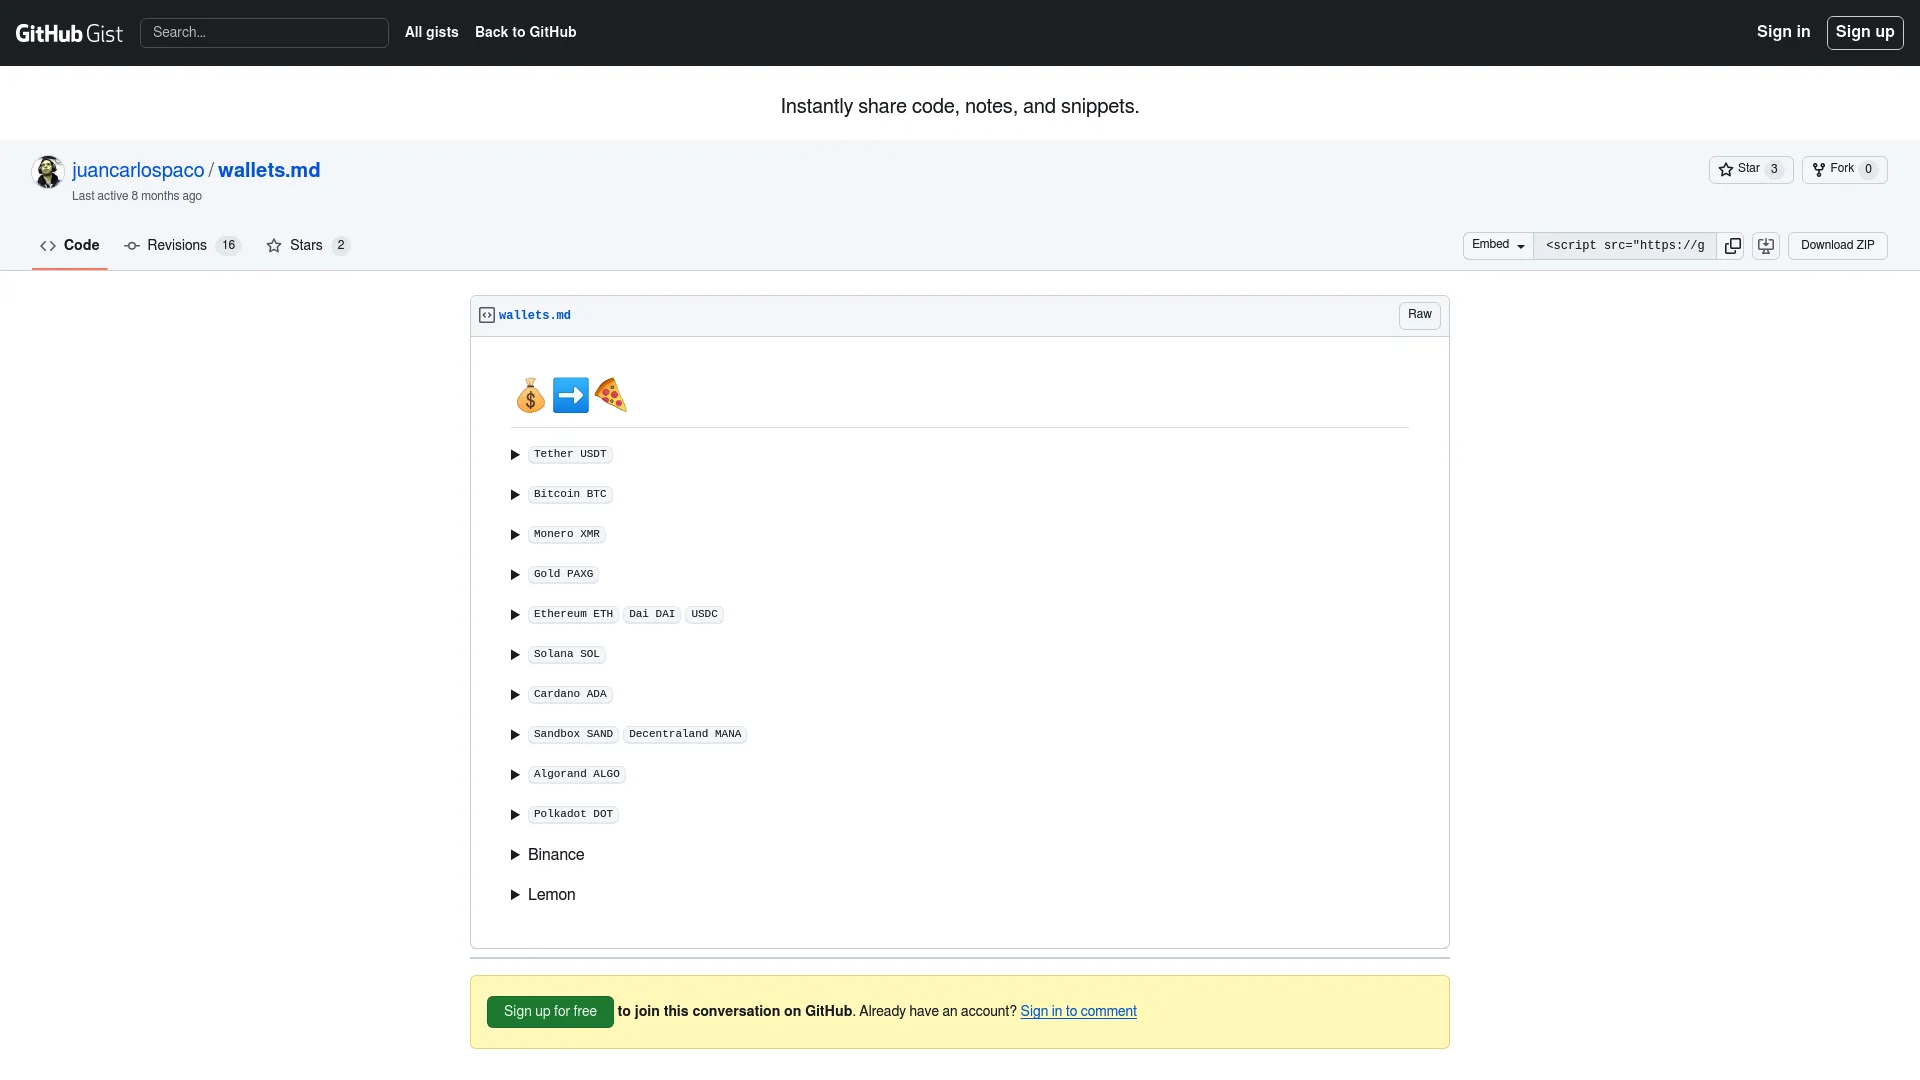Click Sign up for free button
This screenshot has width=1920, height=1080.
pos(550,1012)
